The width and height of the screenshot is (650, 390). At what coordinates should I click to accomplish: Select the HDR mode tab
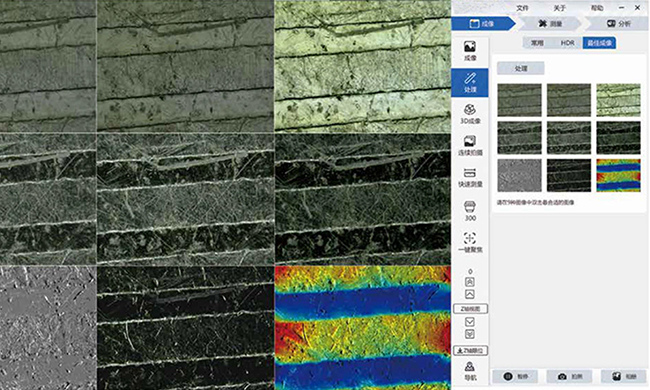(568, 43)
